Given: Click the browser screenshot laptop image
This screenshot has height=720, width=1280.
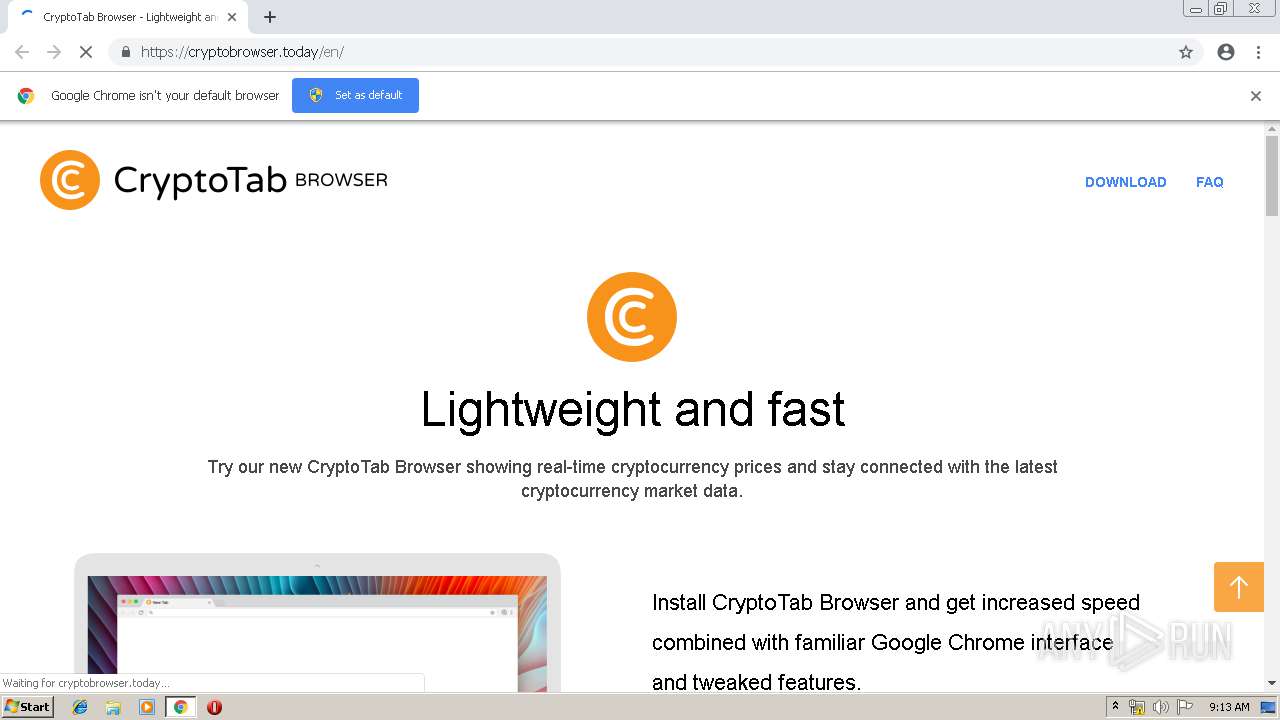Looking at the screenshot, I should coord(317,622).
